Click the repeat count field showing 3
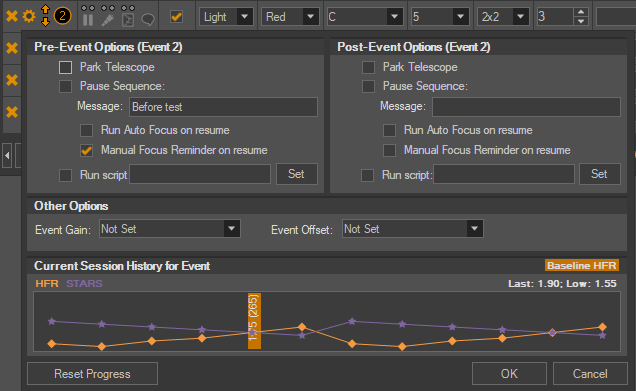This screenshot has width=636, height=391. pyautogui.click(x=555, y=17)
